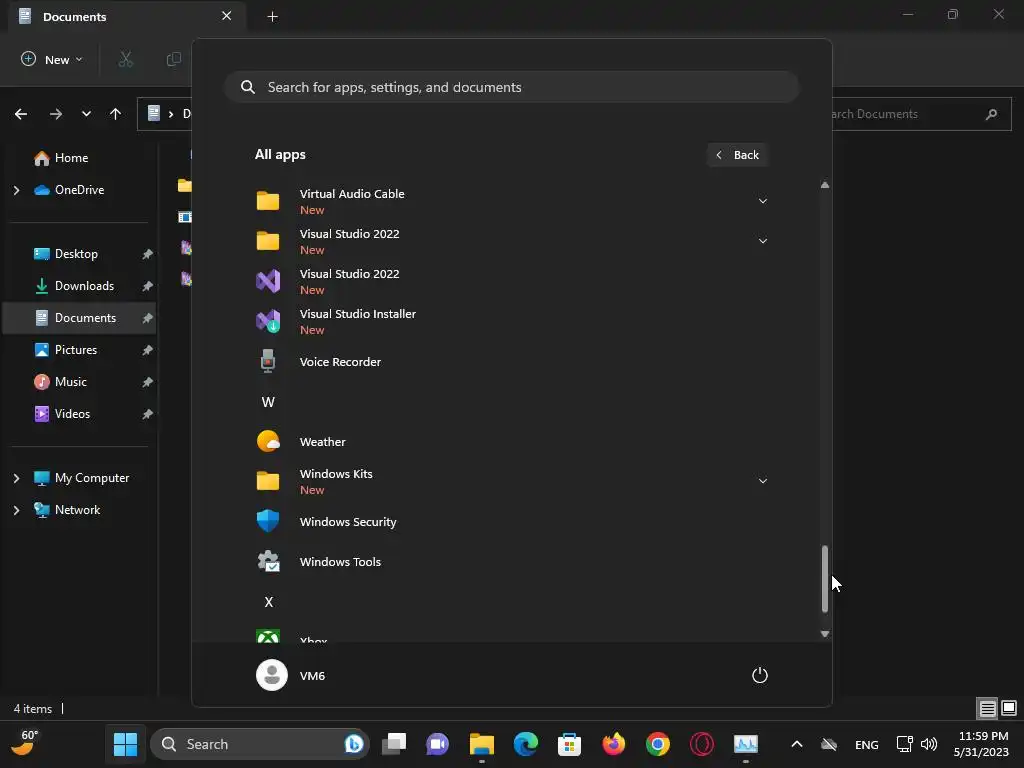Launch Microsoft Edge from taskbar
This screenshot has width=1024, height=768.
click(x=526, y=744)
